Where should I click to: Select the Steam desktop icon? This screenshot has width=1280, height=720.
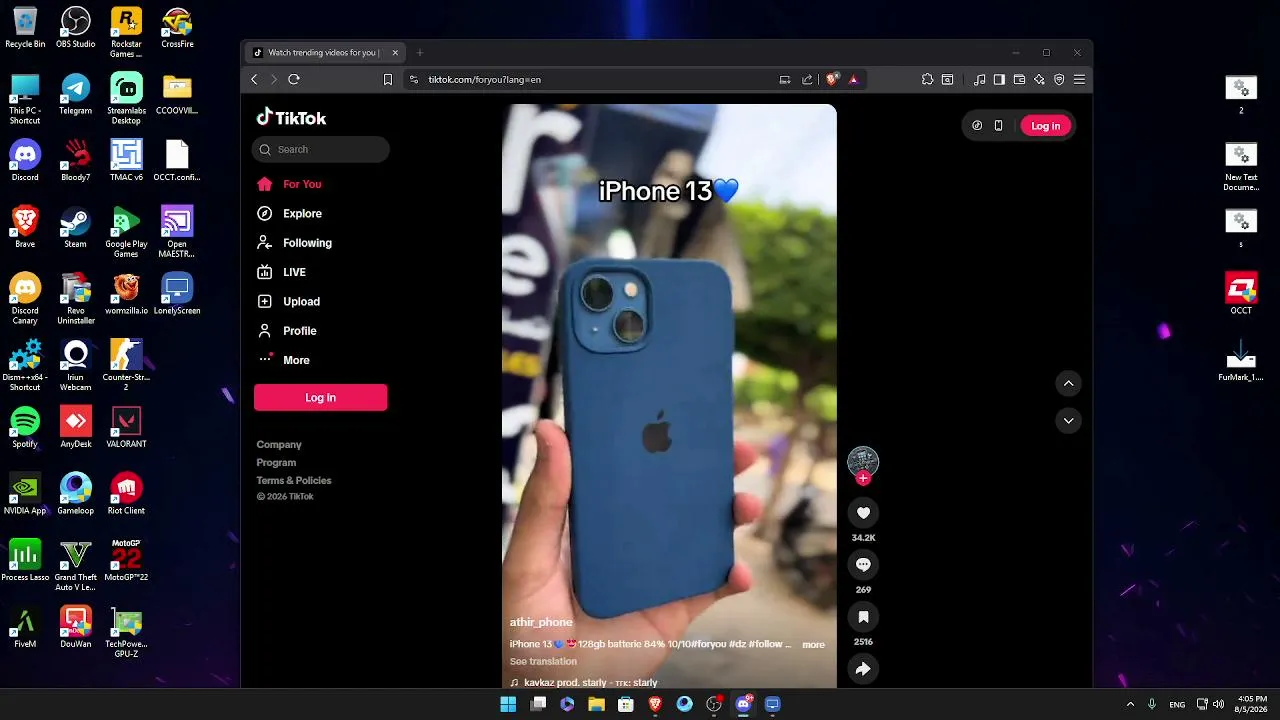tap(76, 228)
